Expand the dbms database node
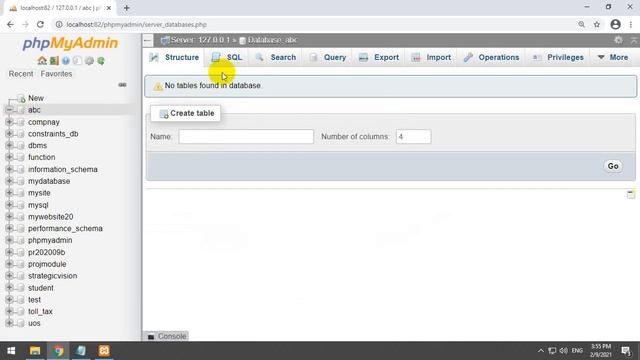640x360 pixels. [x=9, y=145]
